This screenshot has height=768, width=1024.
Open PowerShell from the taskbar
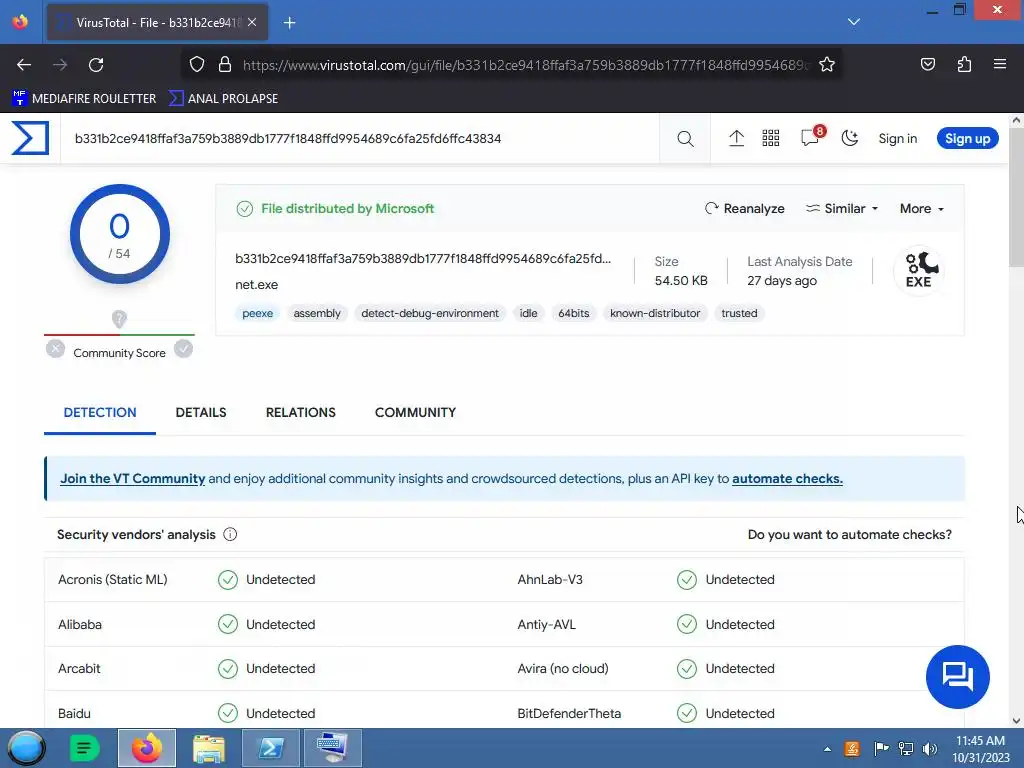271,748
